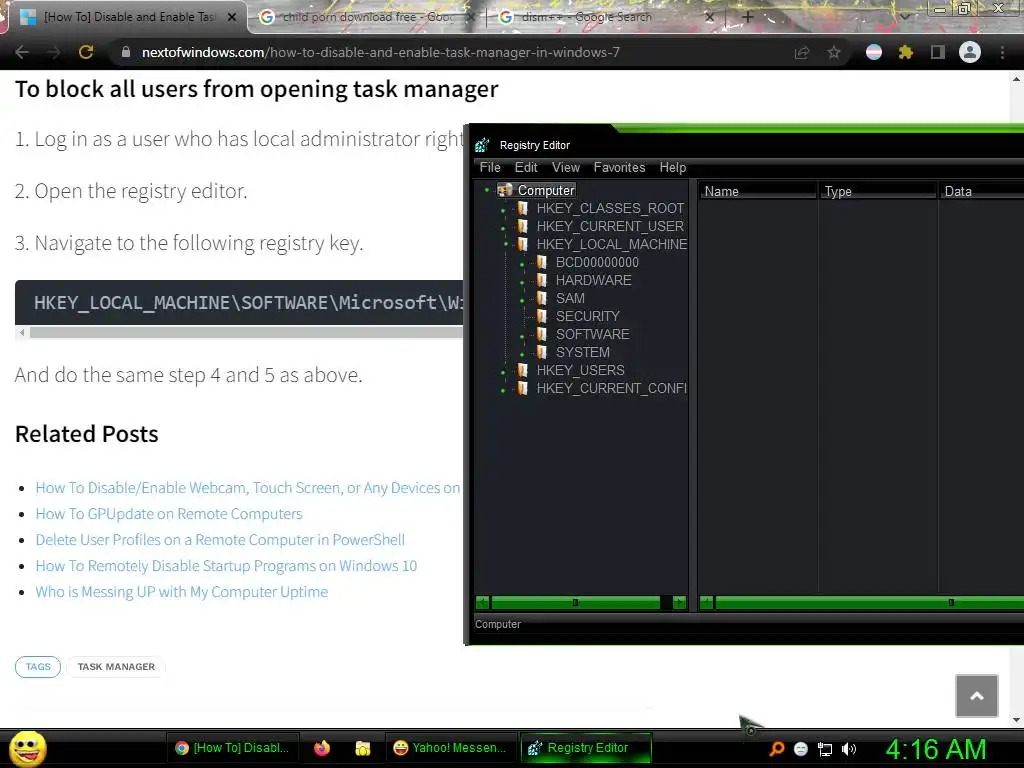Open the Chrome profile avatar
This screenshot has width=1024, height=768.
point(970,52)
